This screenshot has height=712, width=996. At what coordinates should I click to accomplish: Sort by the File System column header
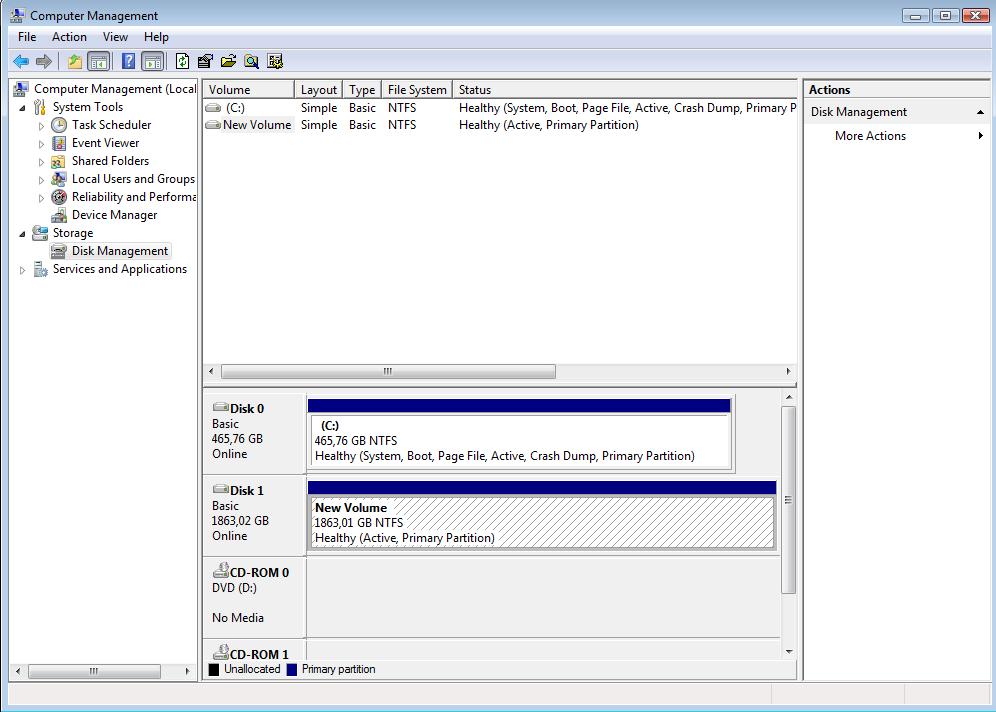(x=417, y=90)
